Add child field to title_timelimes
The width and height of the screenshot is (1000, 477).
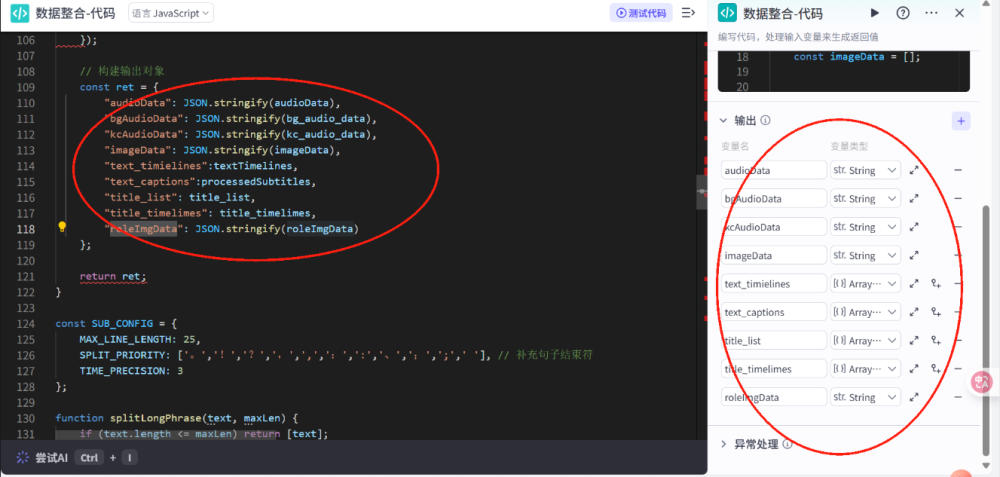936,369
